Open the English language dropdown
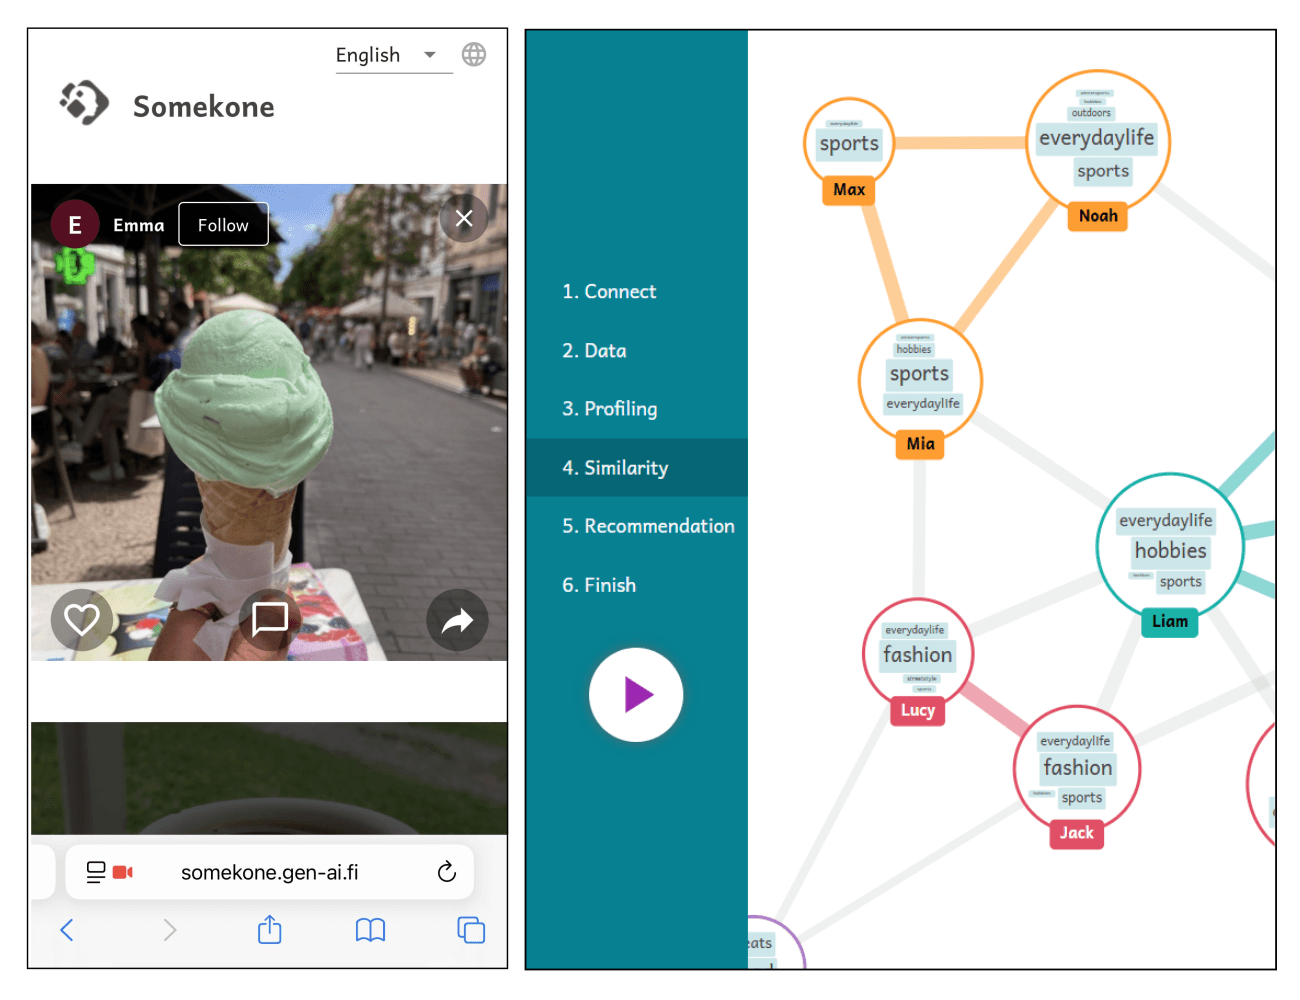This screenshot has width=1300, height=1000. [x=383, y=55]
